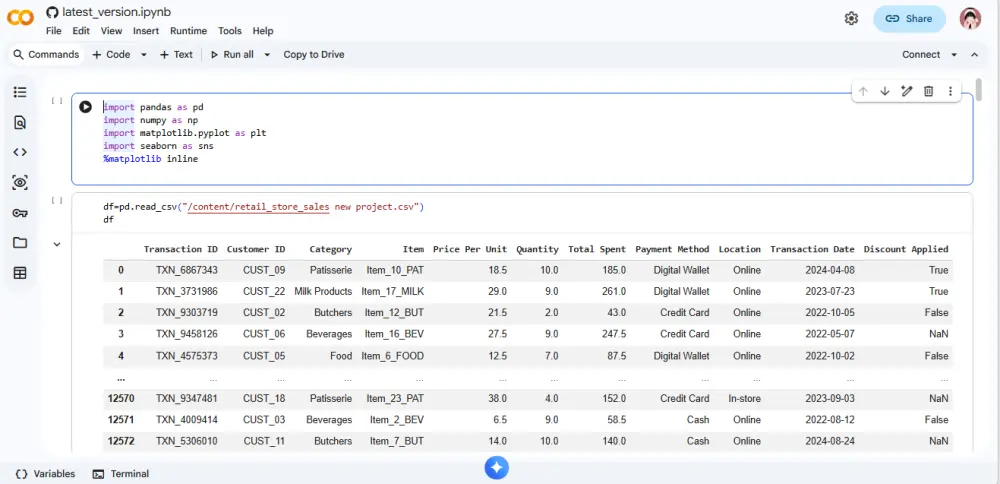Image resolution: width=1000 pixels, height=484 pixels.
Task: Click the Gemini sparkle button
Action: [x=497, y=468]
